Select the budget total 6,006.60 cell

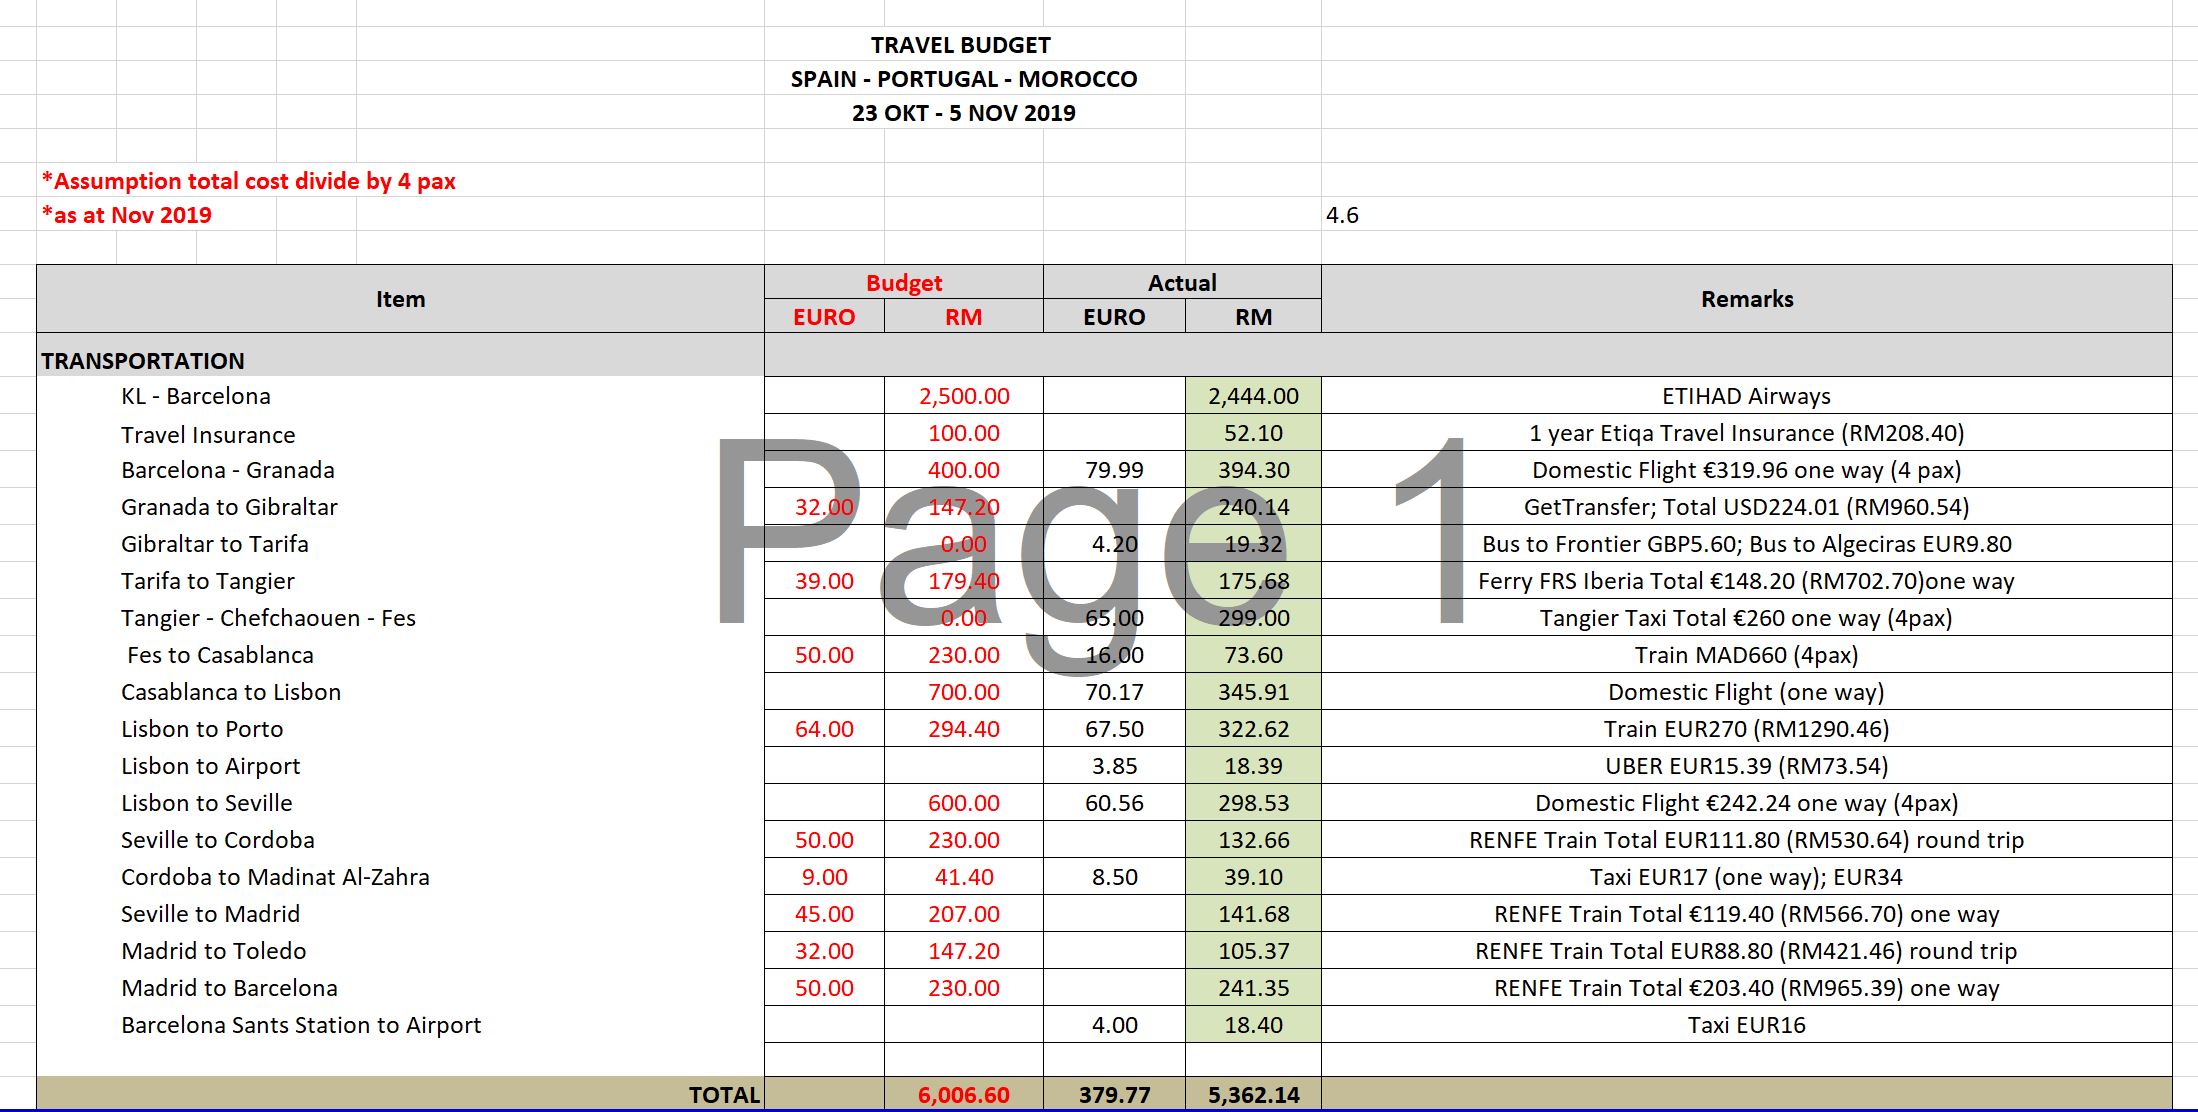(x=963, y=1095)
